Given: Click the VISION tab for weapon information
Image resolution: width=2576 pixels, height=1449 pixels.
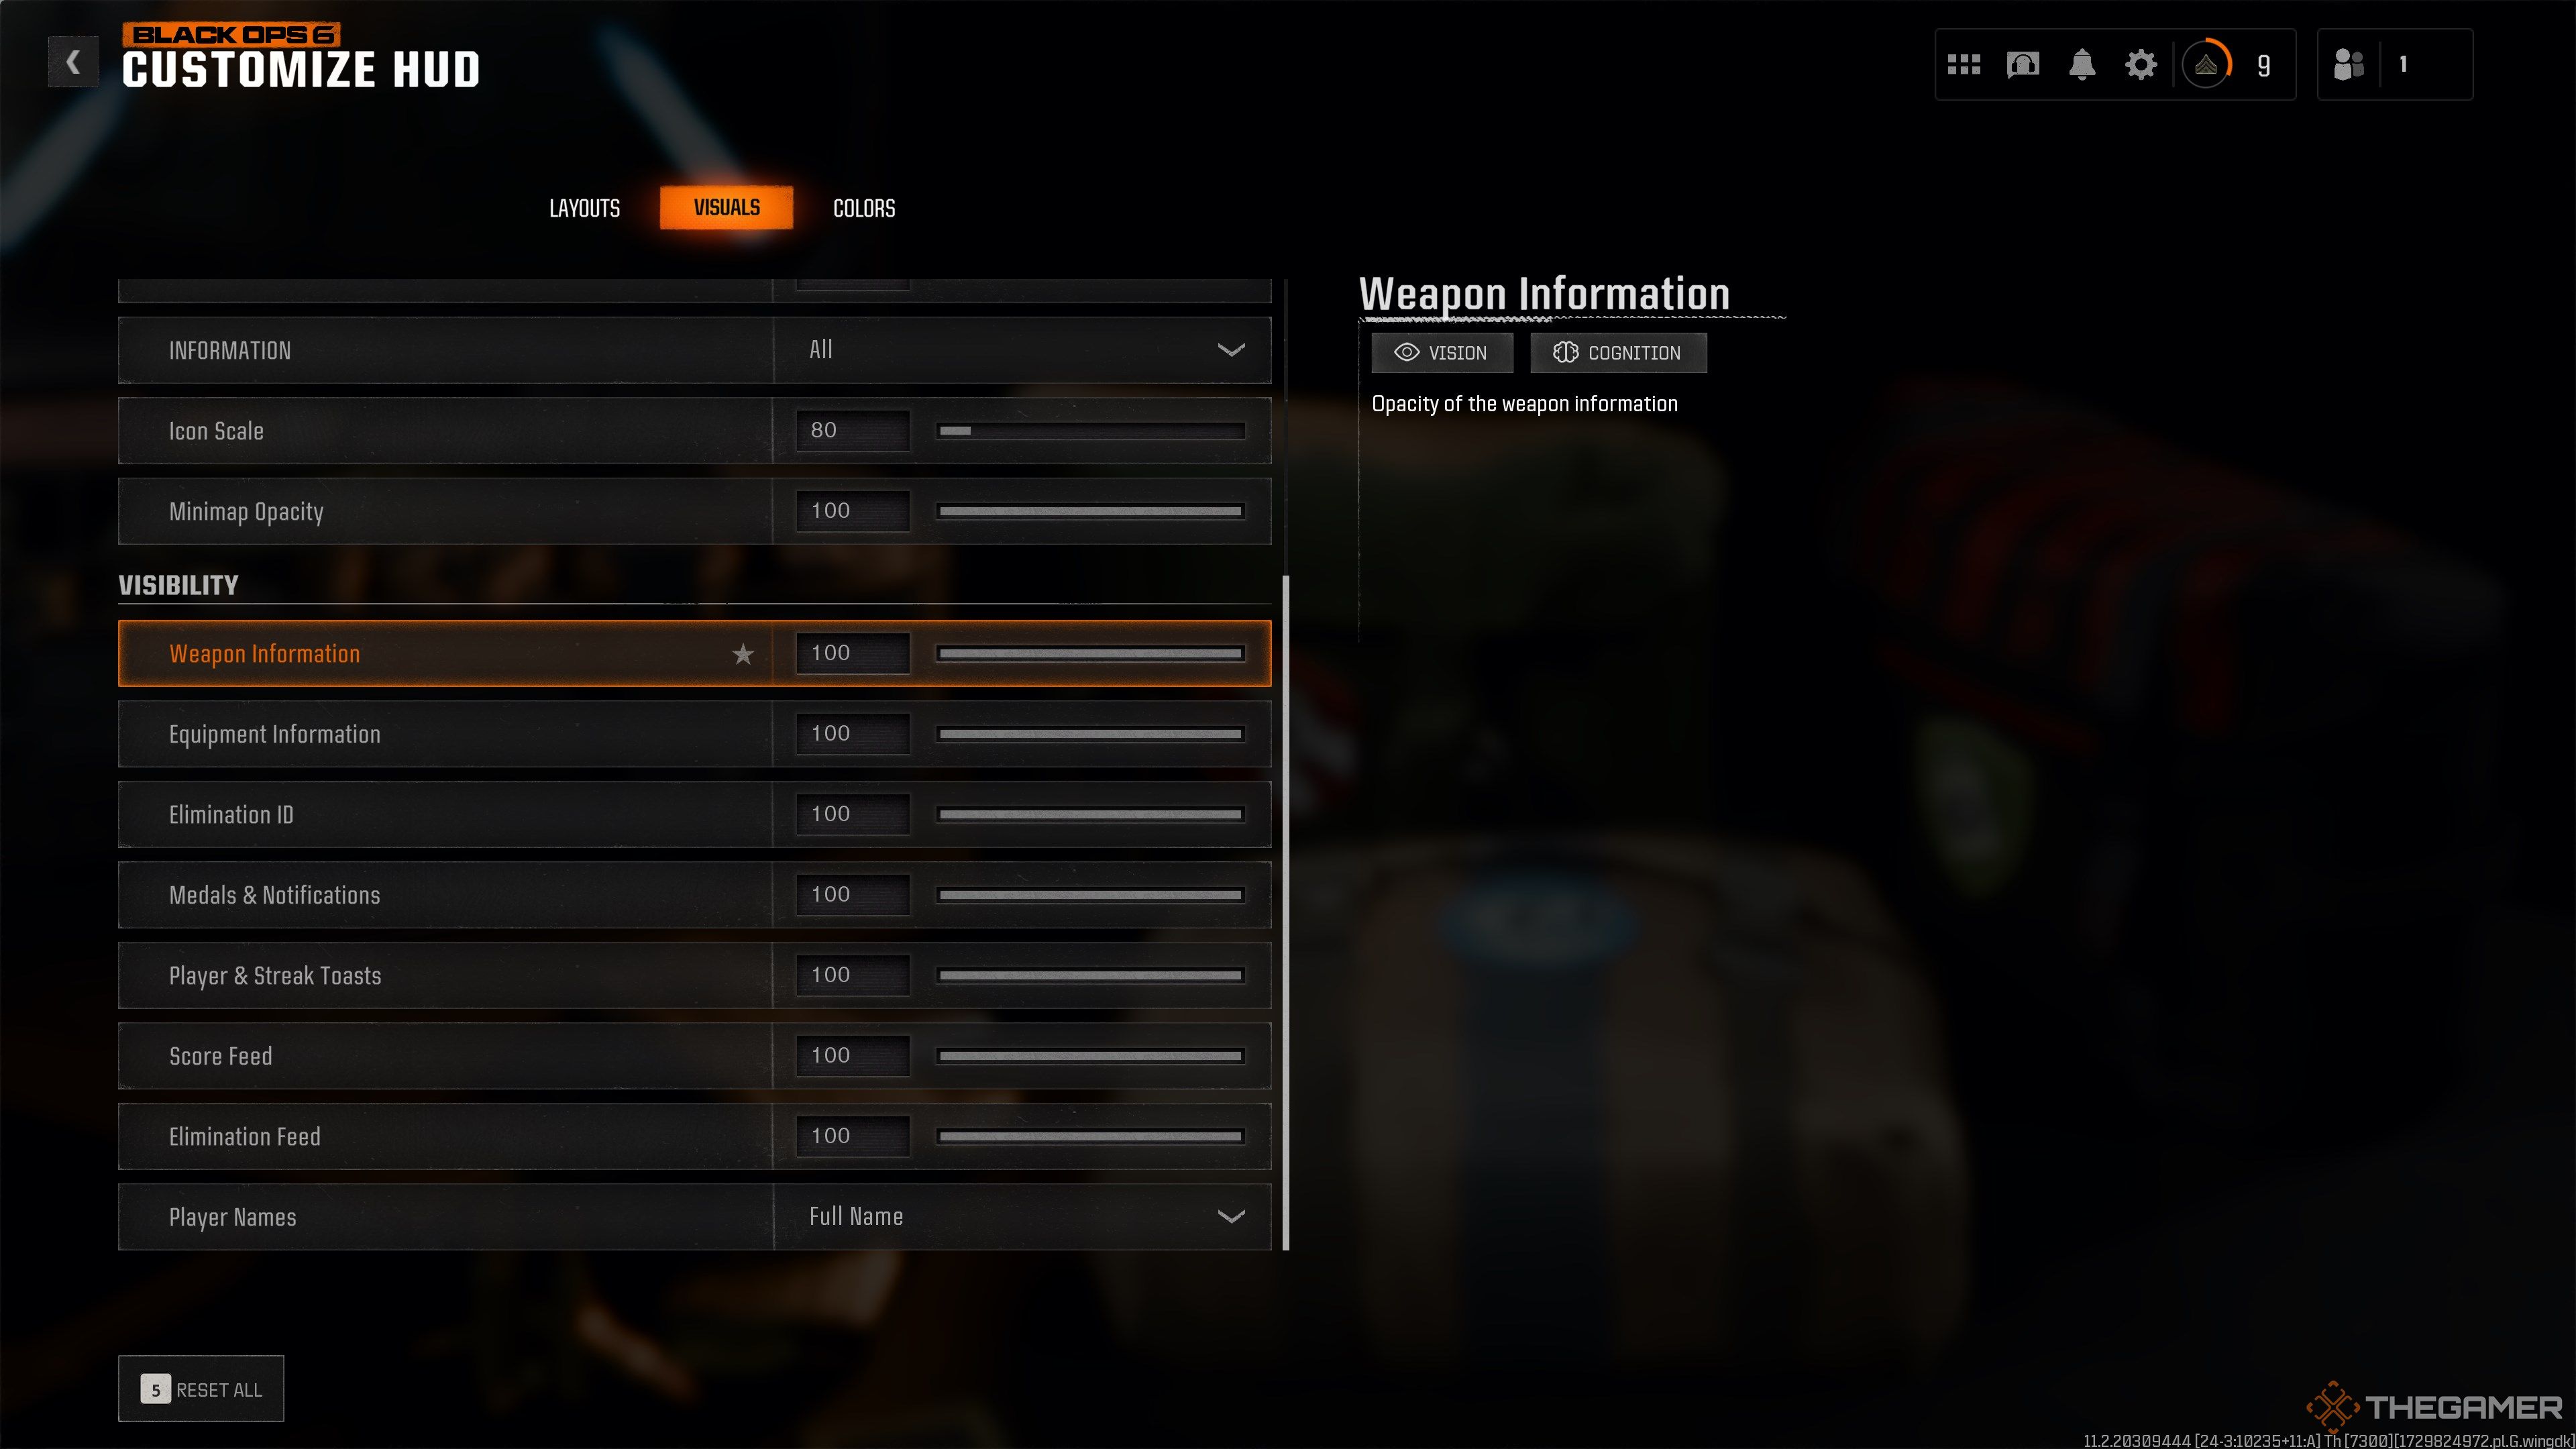Looking at the screenshot, I should point(1444,352).
